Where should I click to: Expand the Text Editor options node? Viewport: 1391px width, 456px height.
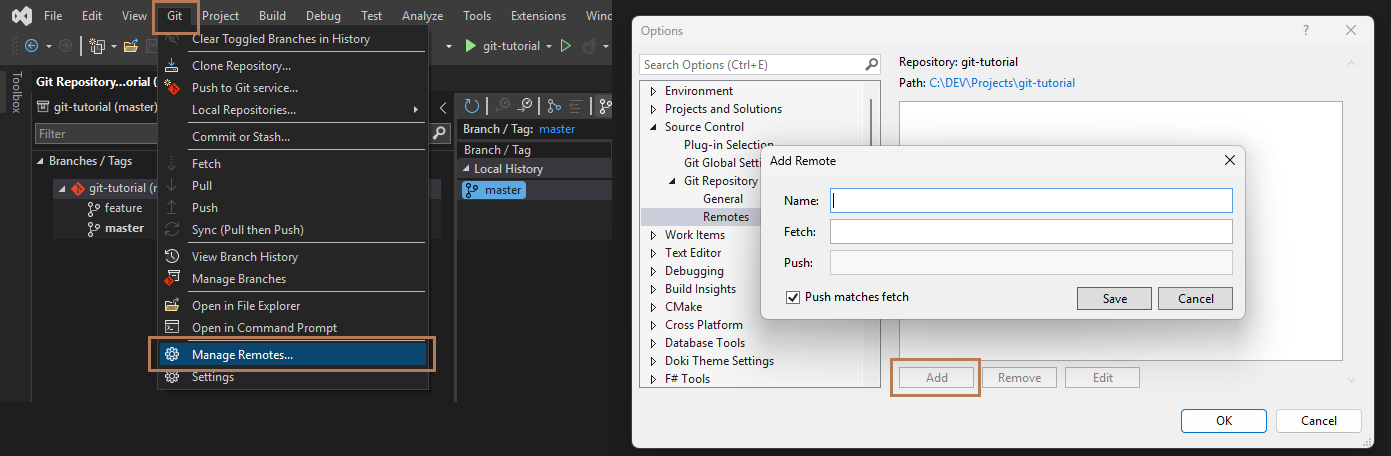(x=654, y=253)
